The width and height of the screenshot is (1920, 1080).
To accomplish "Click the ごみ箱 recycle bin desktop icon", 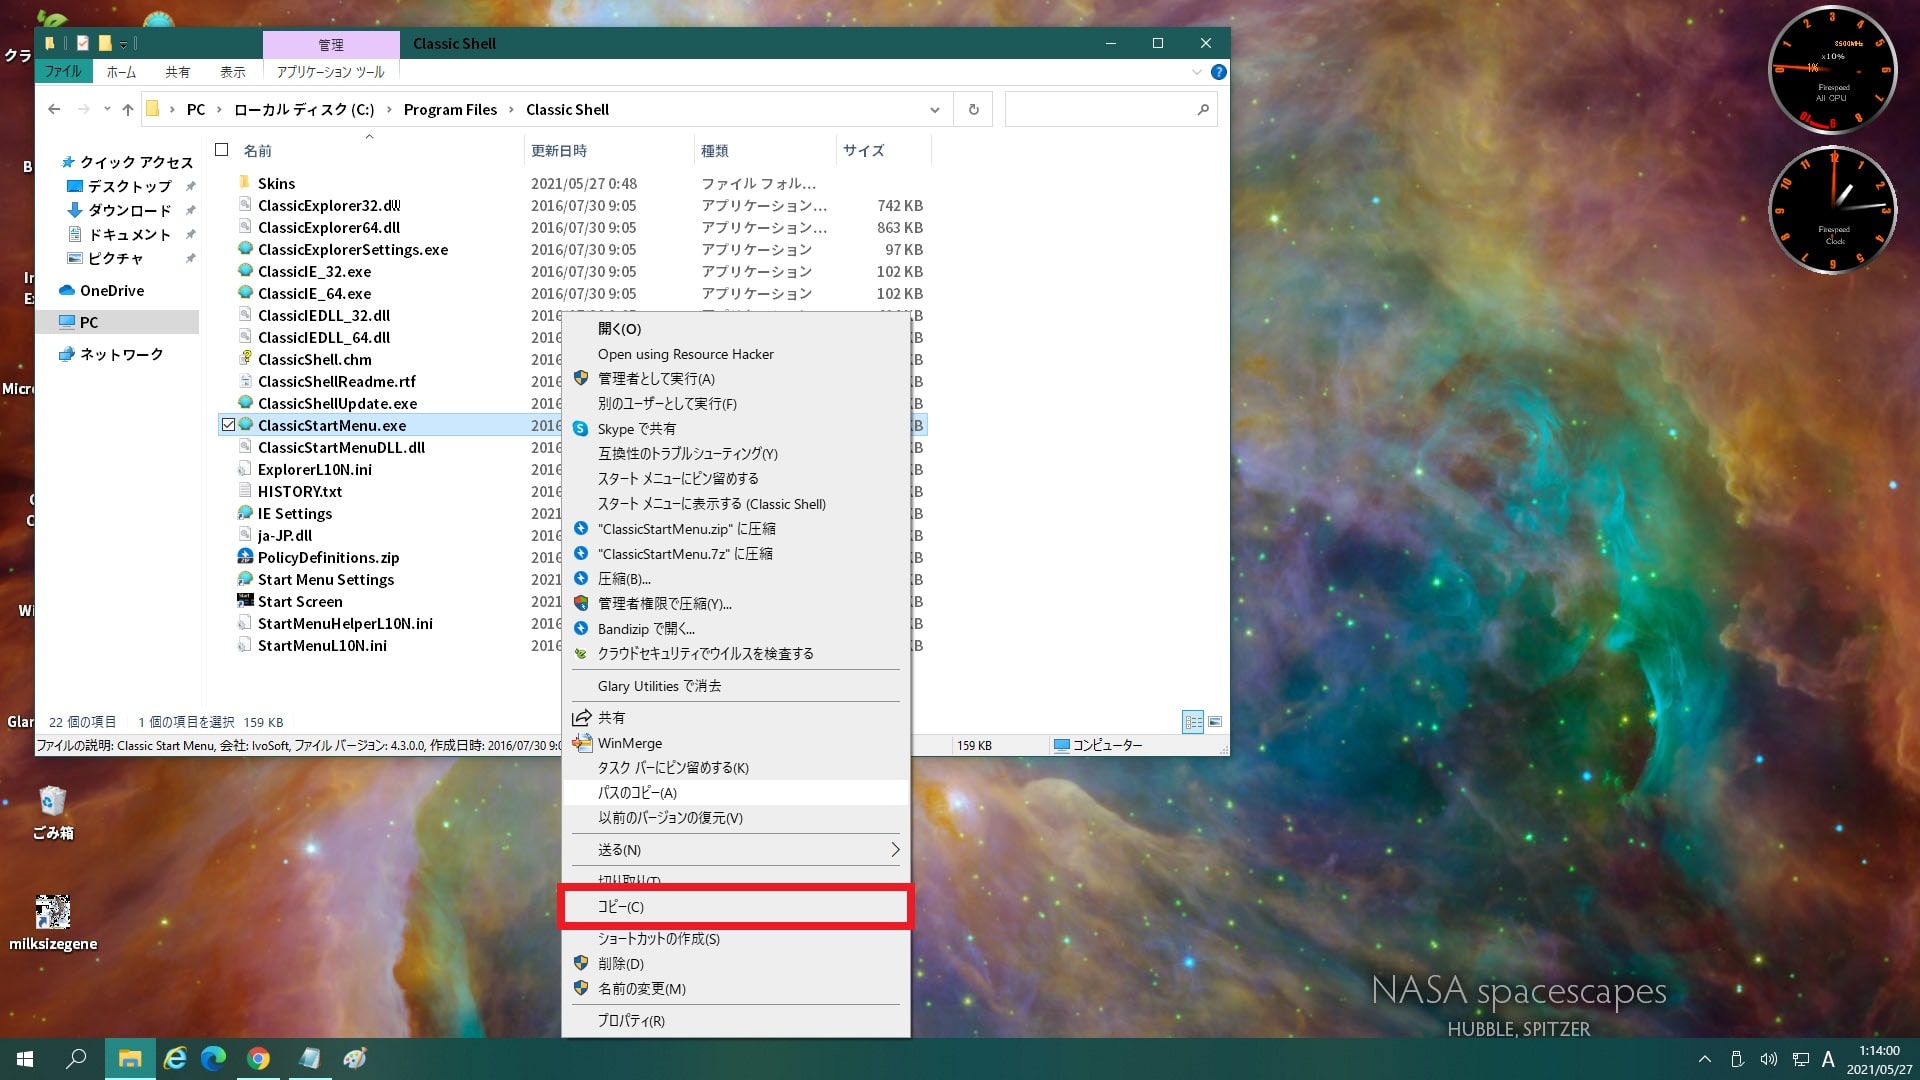I will coord(53,812).
